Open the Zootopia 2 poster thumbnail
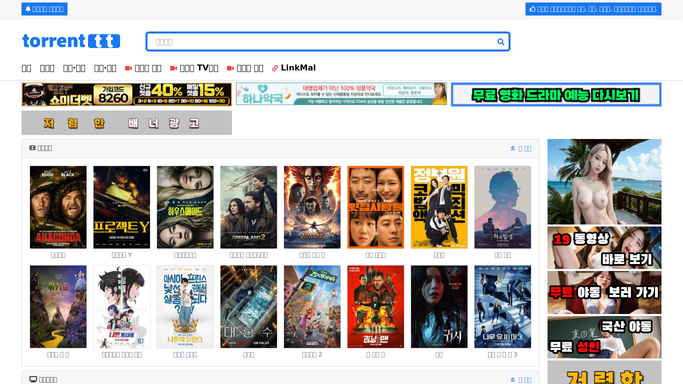The width and height of the screenshot is (683, 384). (312, 307)
